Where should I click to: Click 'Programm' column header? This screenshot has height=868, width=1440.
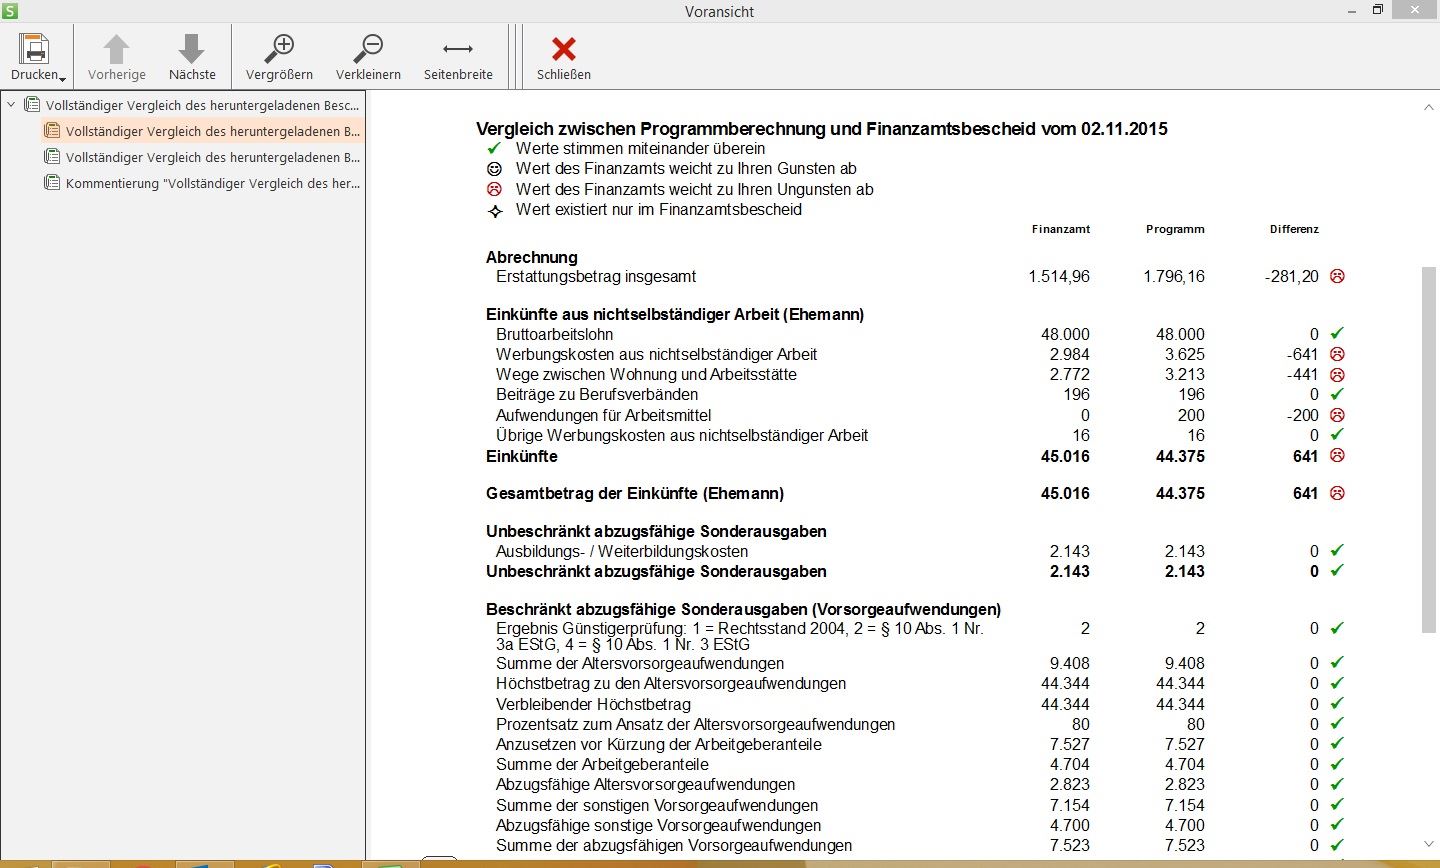[x=1175, y=229]
